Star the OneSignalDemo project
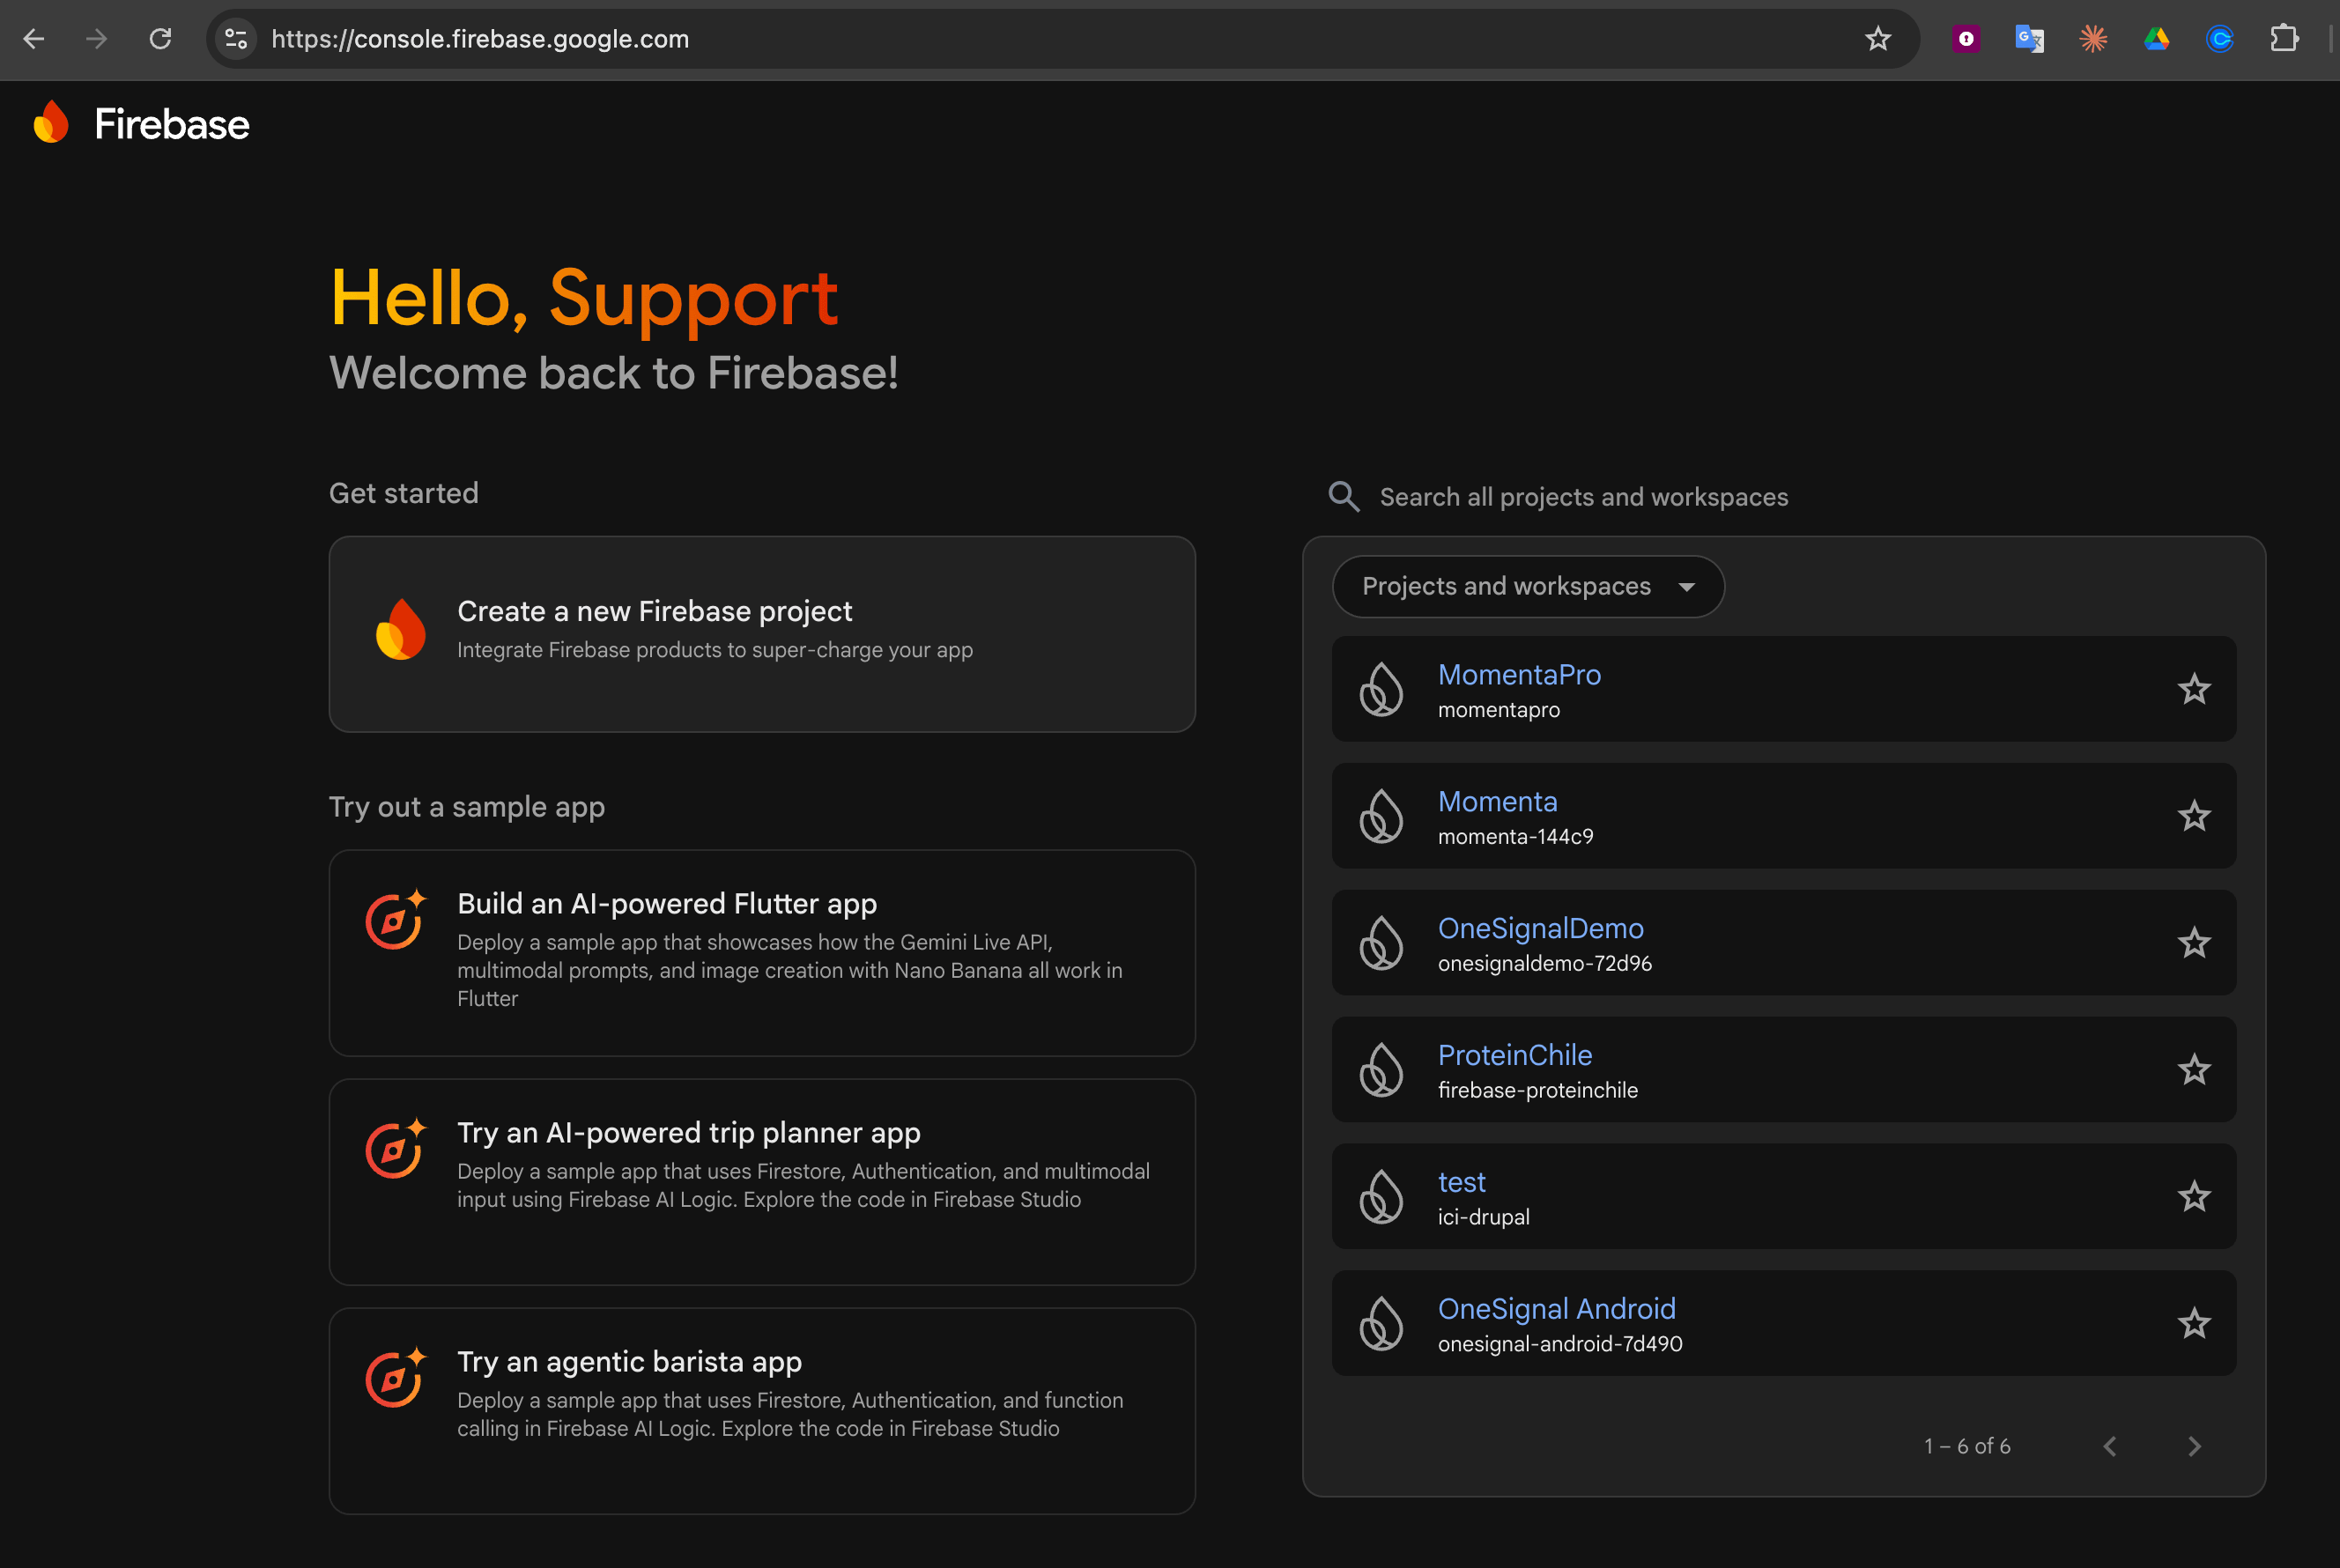 tap(2194, 943)
